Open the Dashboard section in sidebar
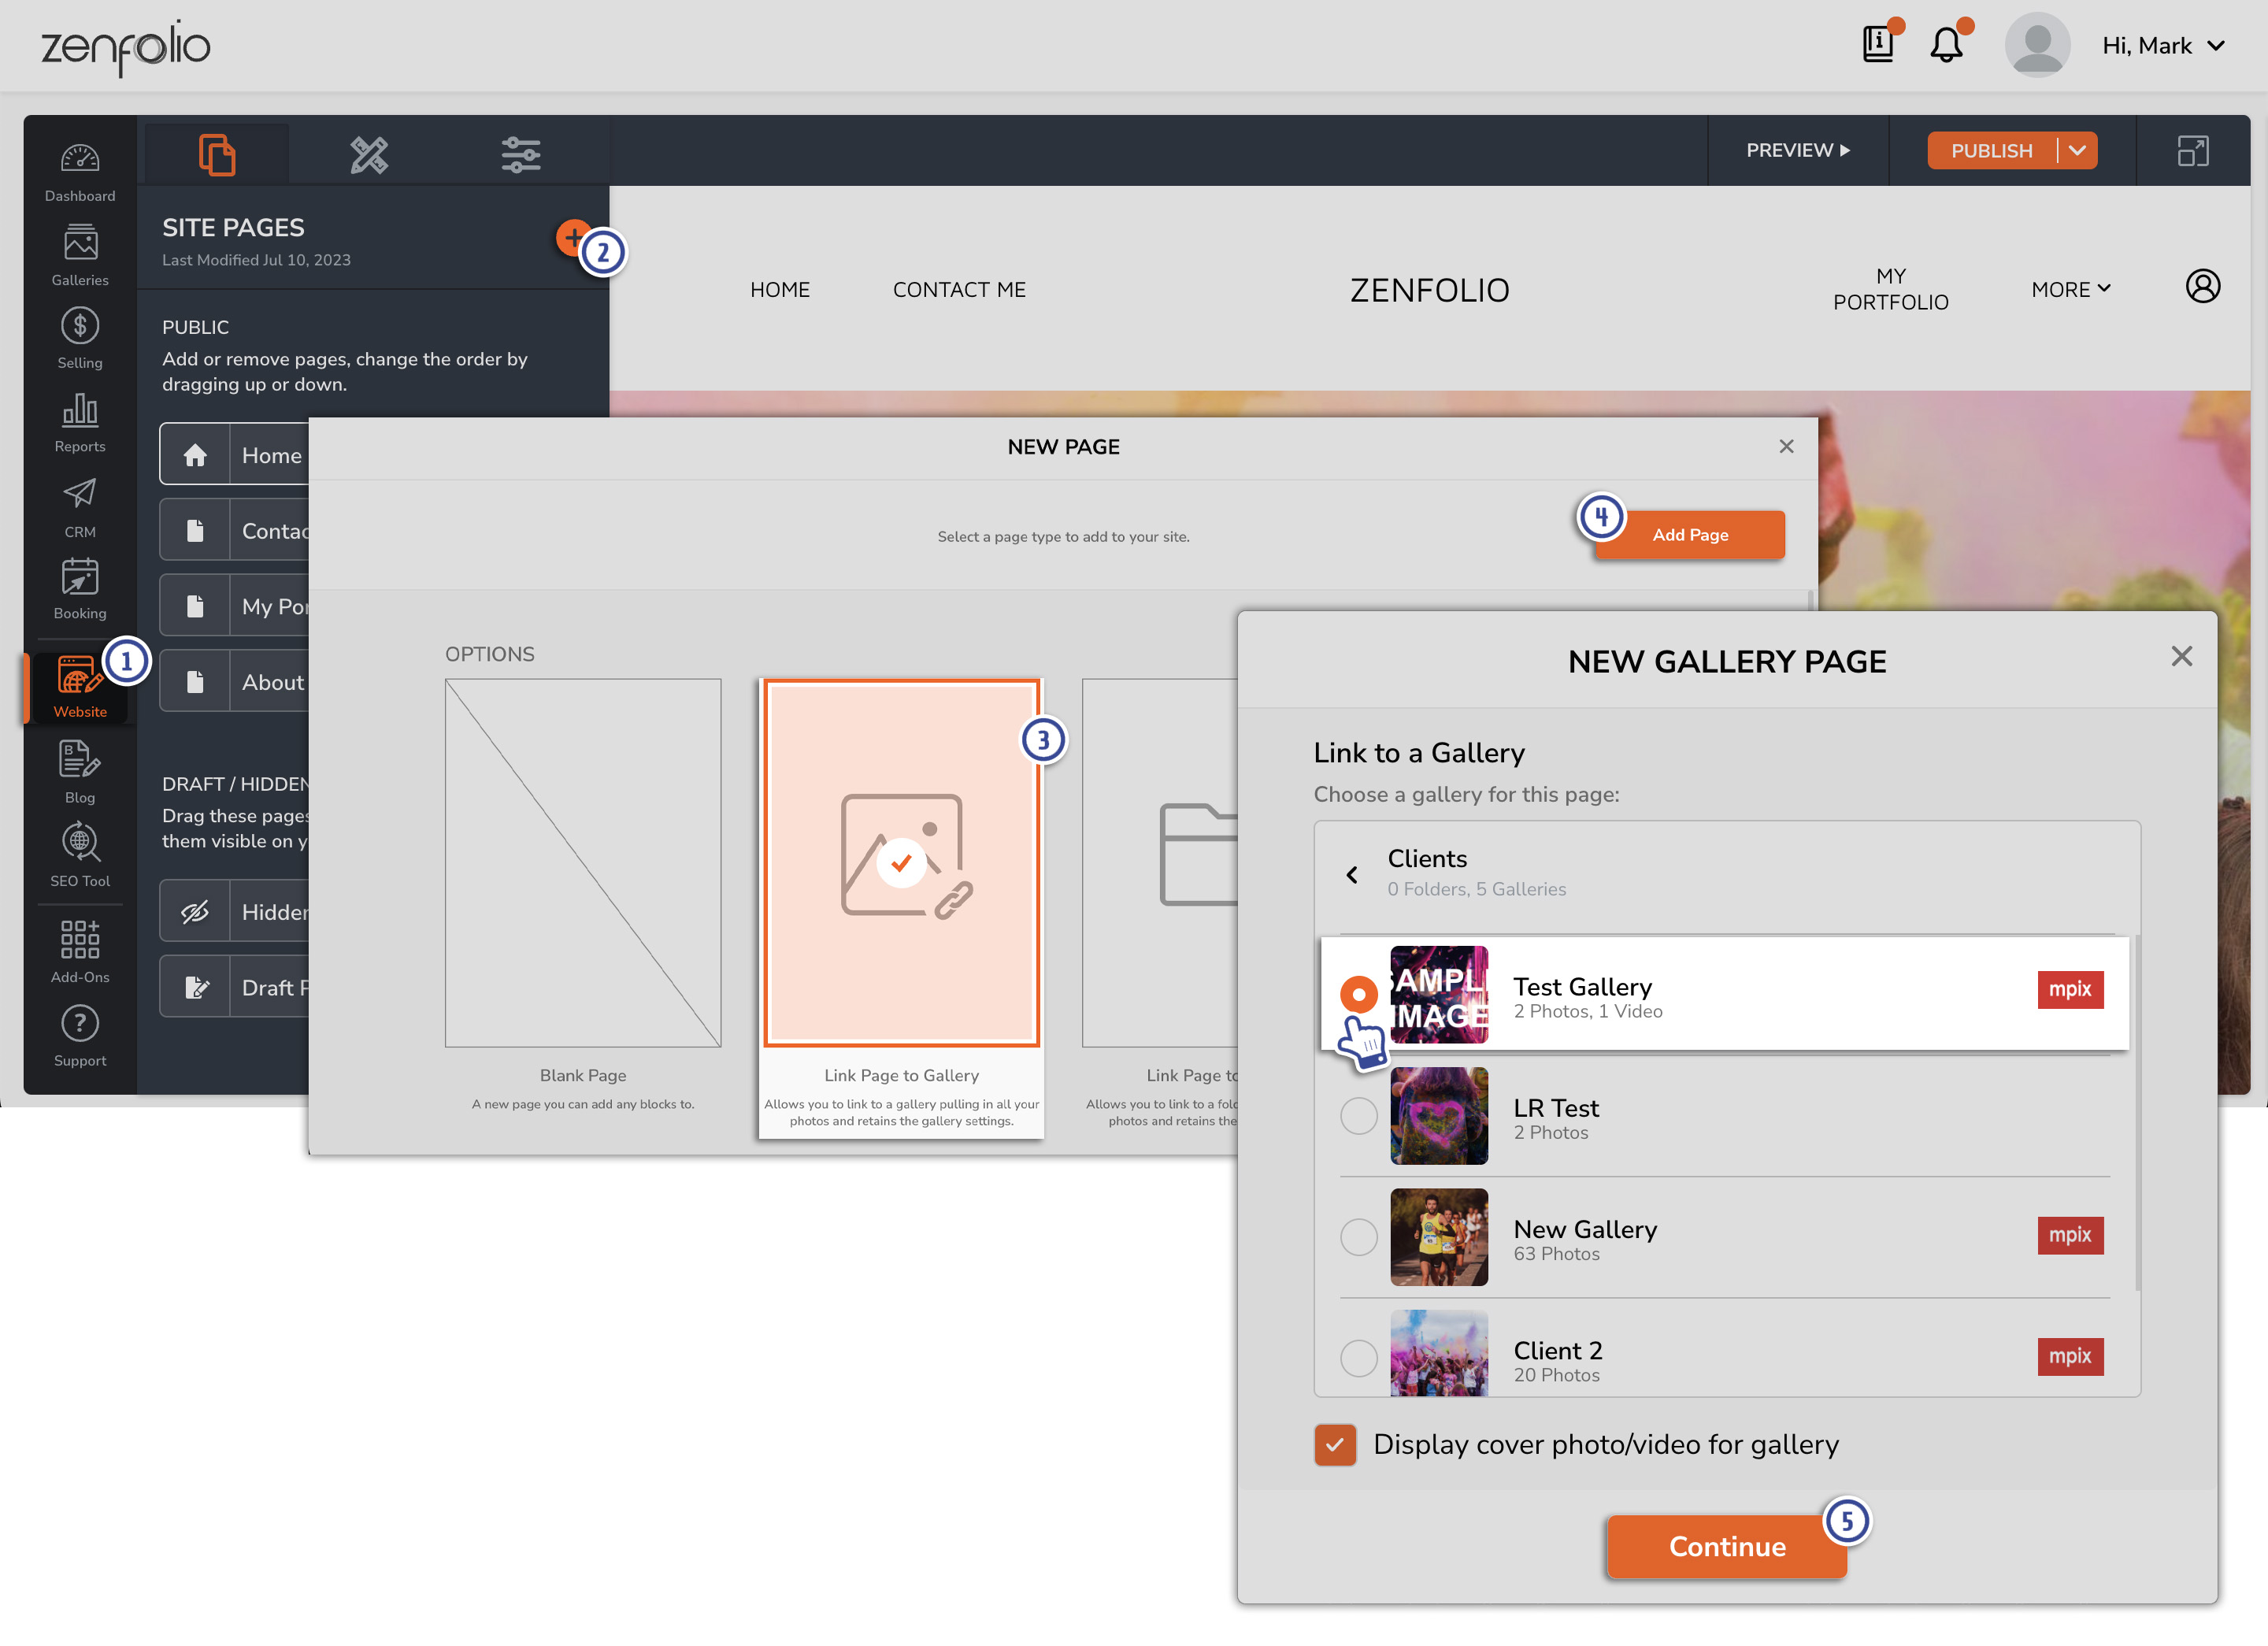Image resolution: width=2268 pixels, height=1646 pixels. pos(80,172)
